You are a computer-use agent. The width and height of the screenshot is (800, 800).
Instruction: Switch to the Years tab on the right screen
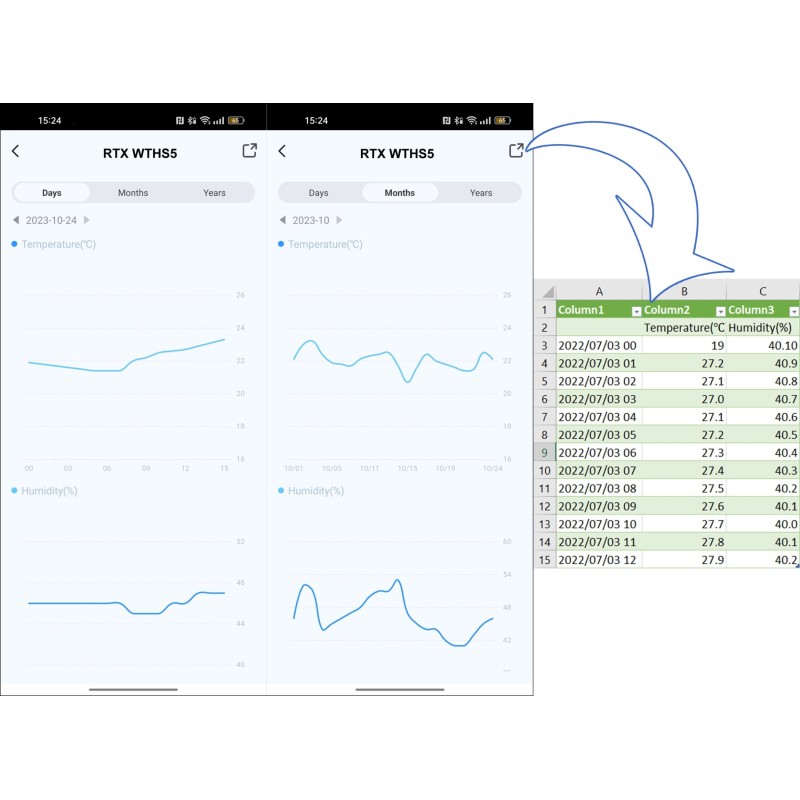(481, 193)
